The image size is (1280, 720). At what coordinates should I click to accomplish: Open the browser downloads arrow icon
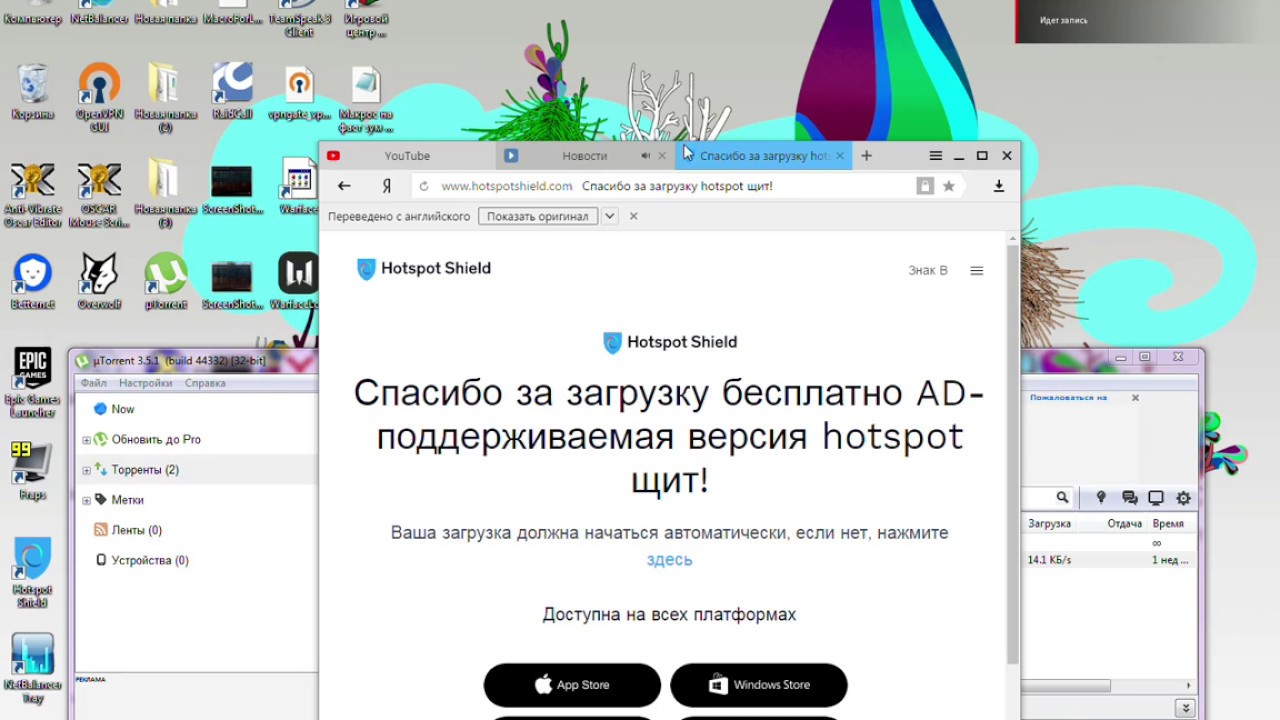tap(998, 186)
